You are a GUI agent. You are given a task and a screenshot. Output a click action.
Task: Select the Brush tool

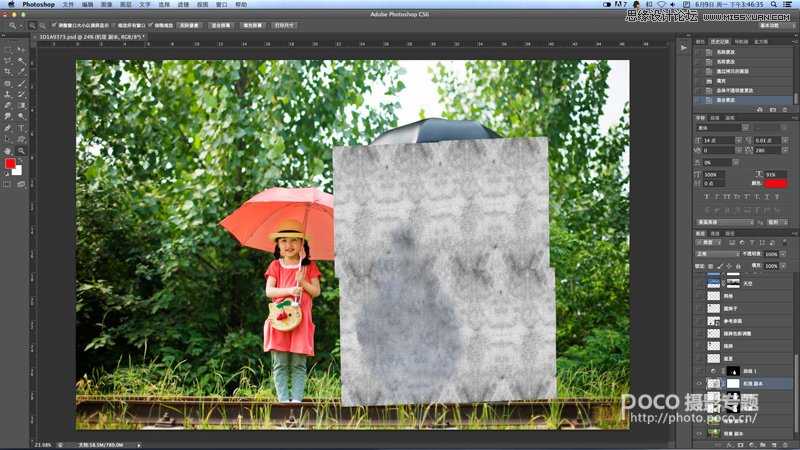21,83
